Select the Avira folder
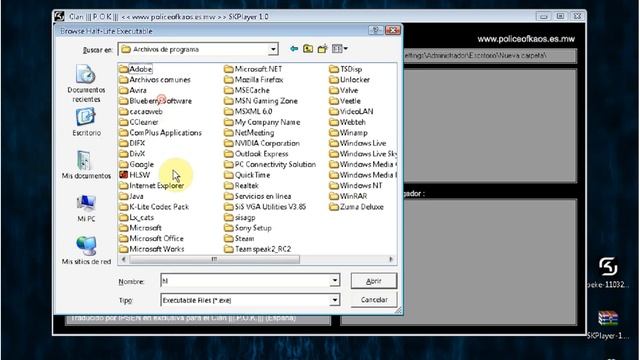640x360 pixels. (133, 90)
